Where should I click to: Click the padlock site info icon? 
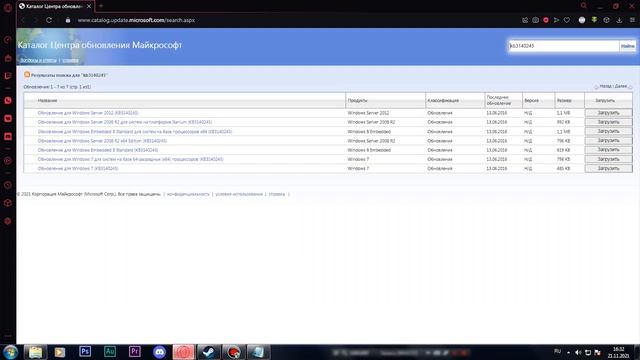tap(68, 20)
